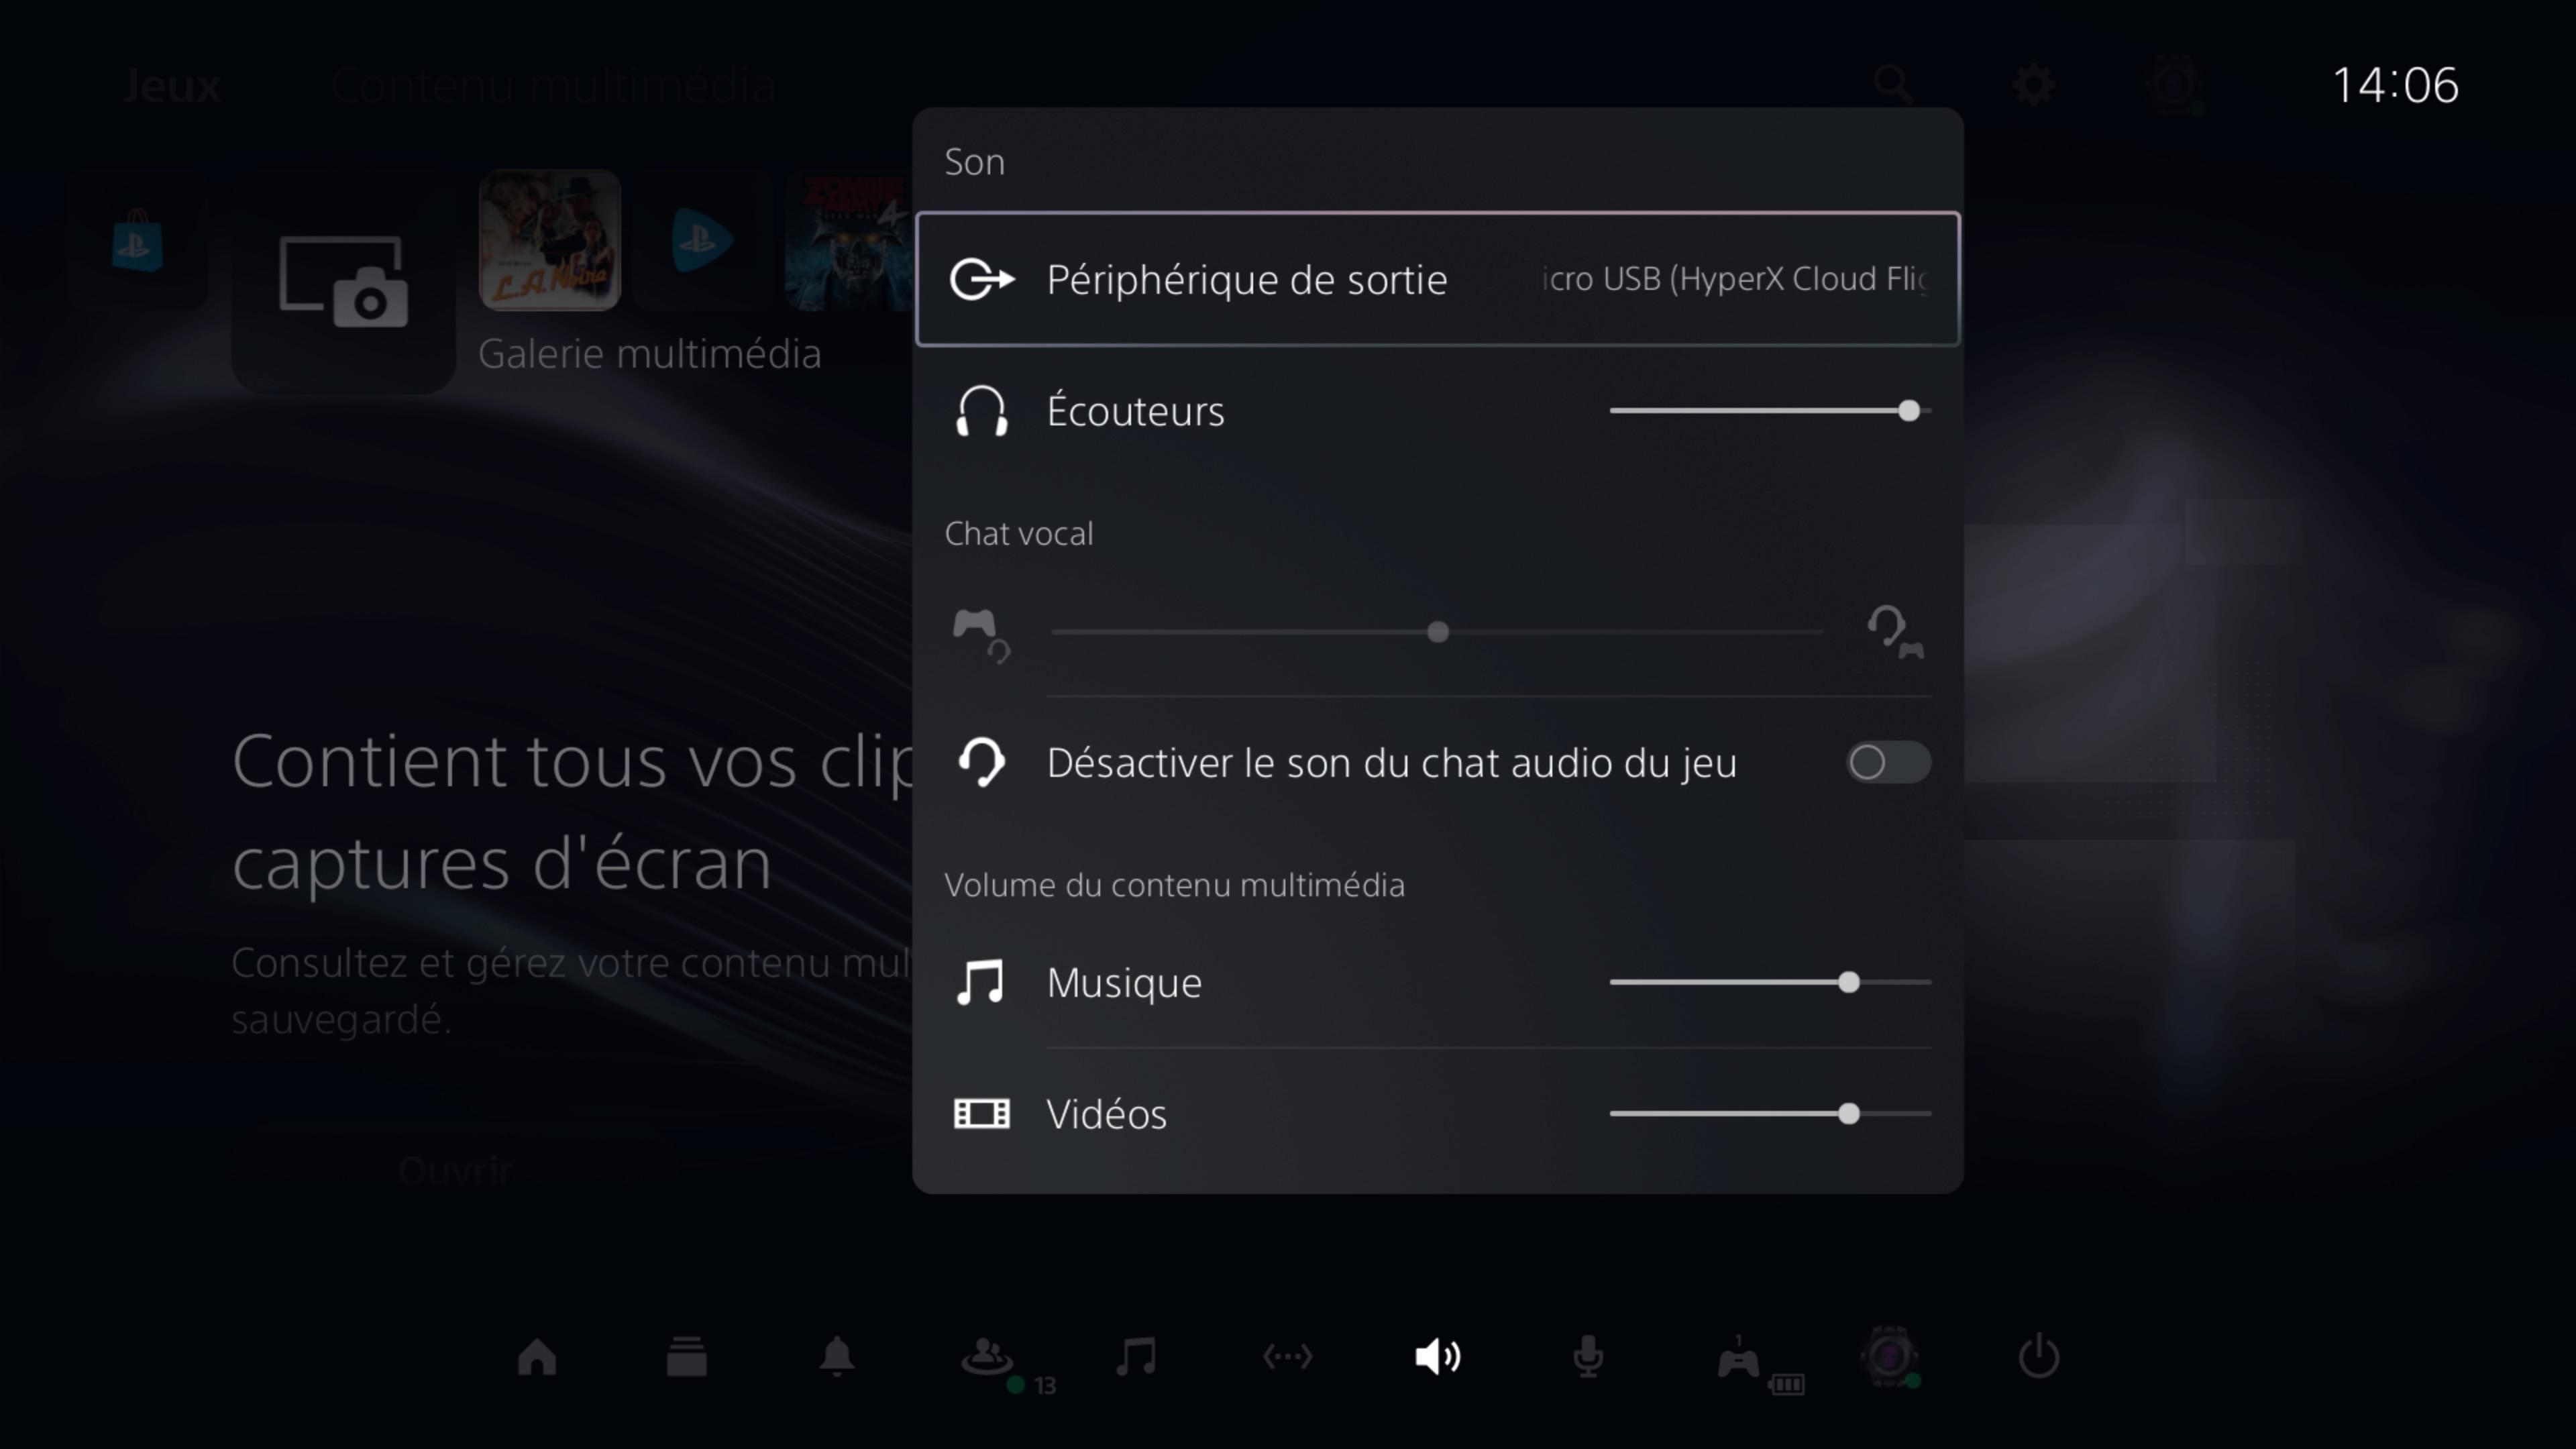Screen dimensions: 2576x1449
Task: Open the Notifications bell icon
Action: point(837,1357)
